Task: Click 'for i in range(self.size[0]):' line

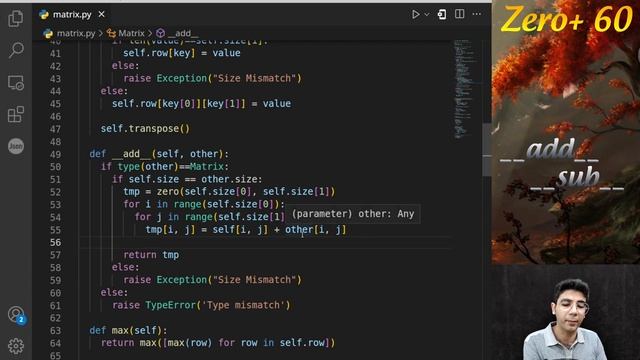Action: (x=204, y=204)
